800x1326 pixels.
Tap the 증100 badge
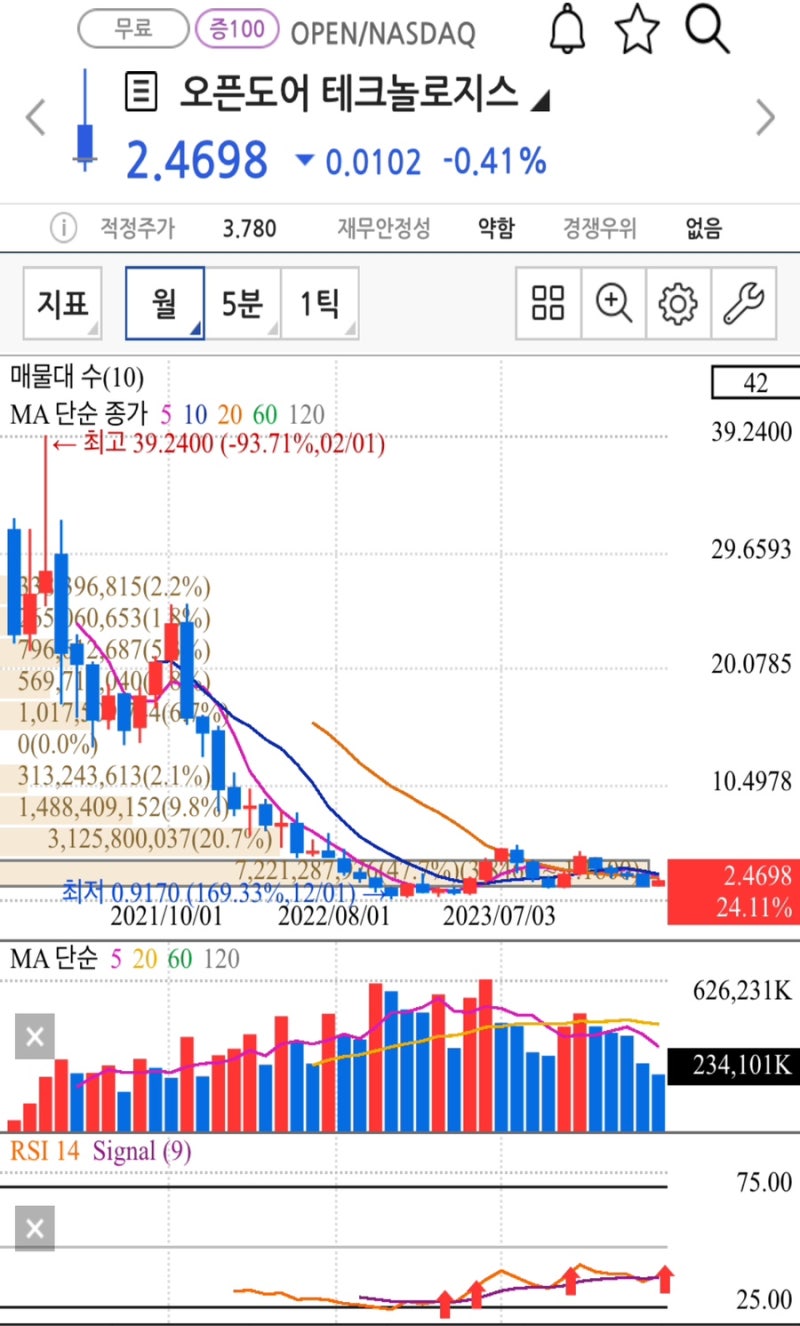pos(237,29)
